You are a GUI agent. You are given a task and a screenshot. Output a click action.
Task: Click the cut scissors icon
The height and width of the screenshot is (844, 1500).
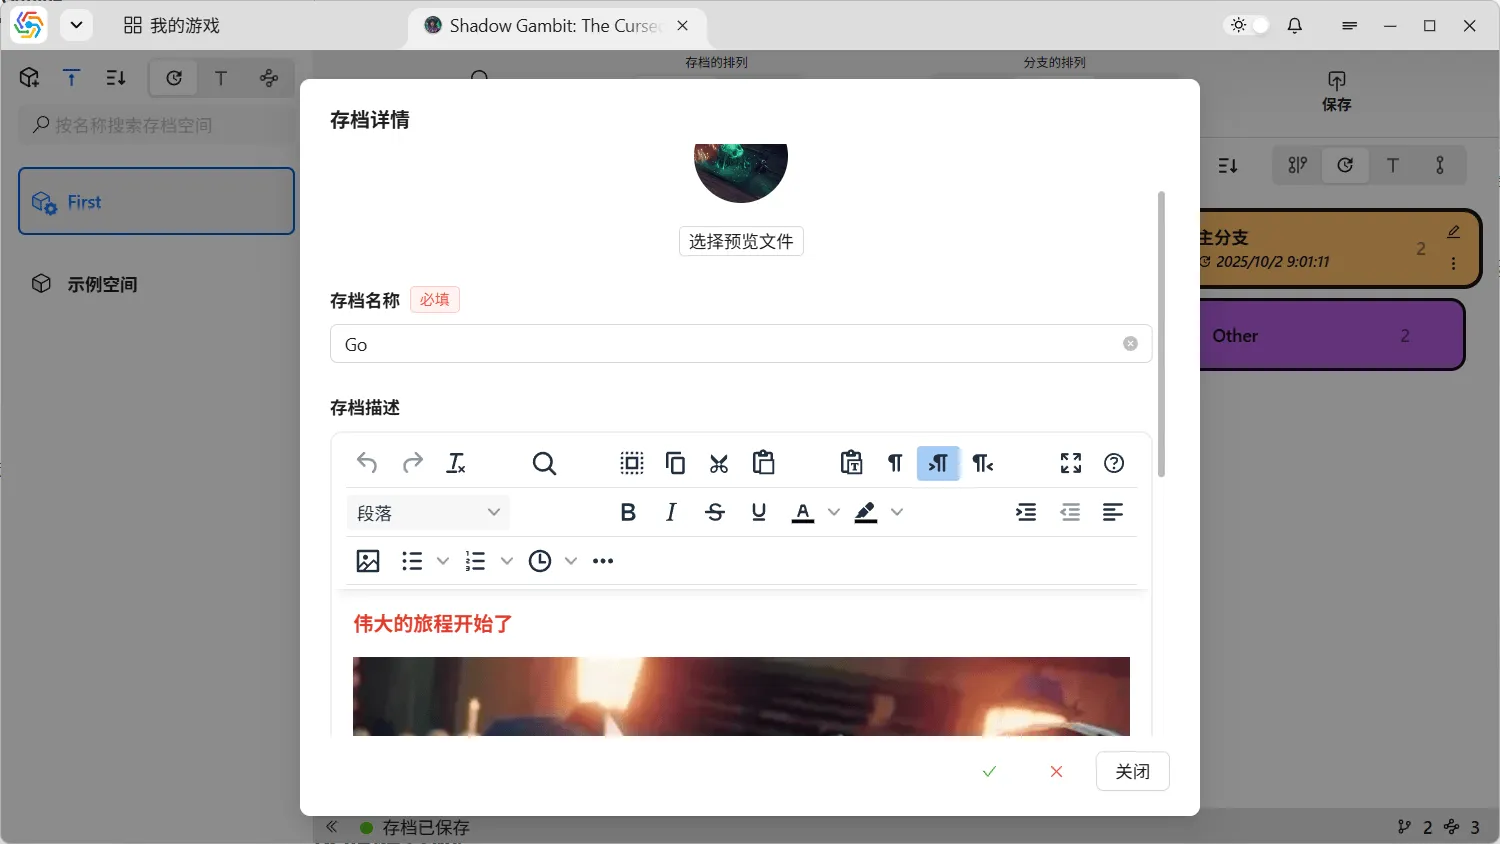719,463
